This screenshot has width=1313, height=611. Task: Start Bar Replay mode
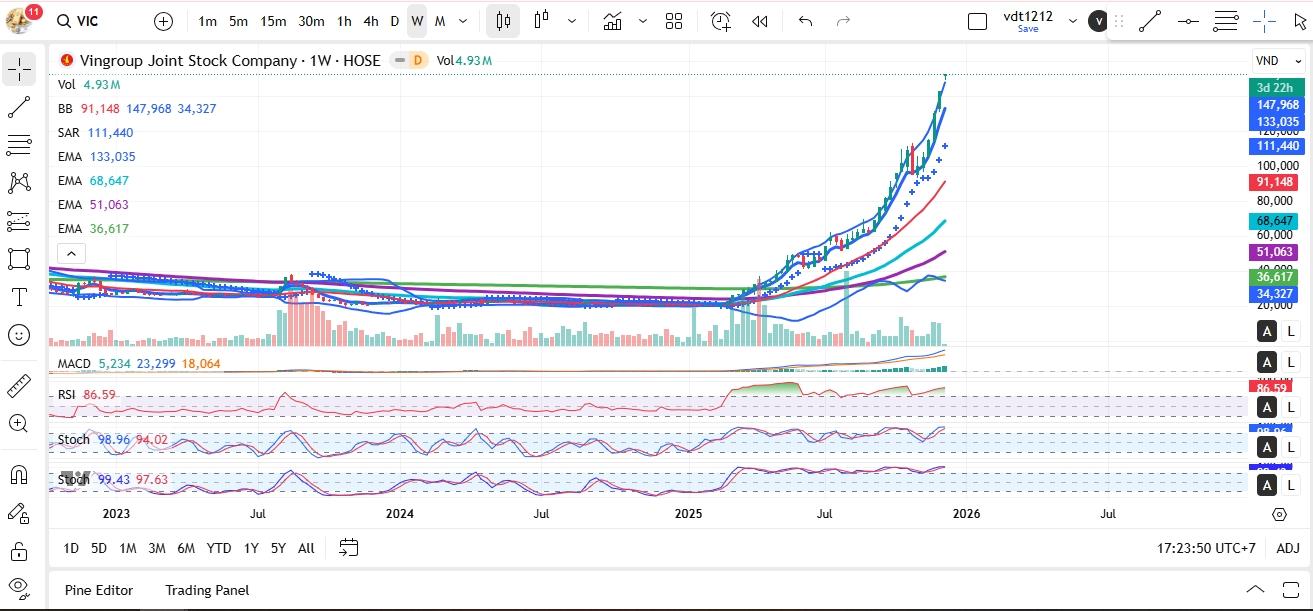pos(760,21)
